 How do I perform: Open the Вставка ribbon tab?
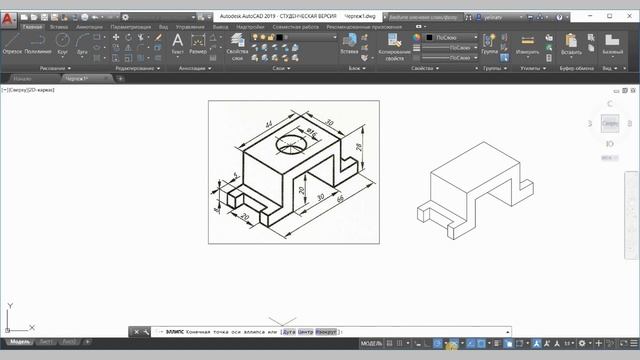tap(59, 27)
